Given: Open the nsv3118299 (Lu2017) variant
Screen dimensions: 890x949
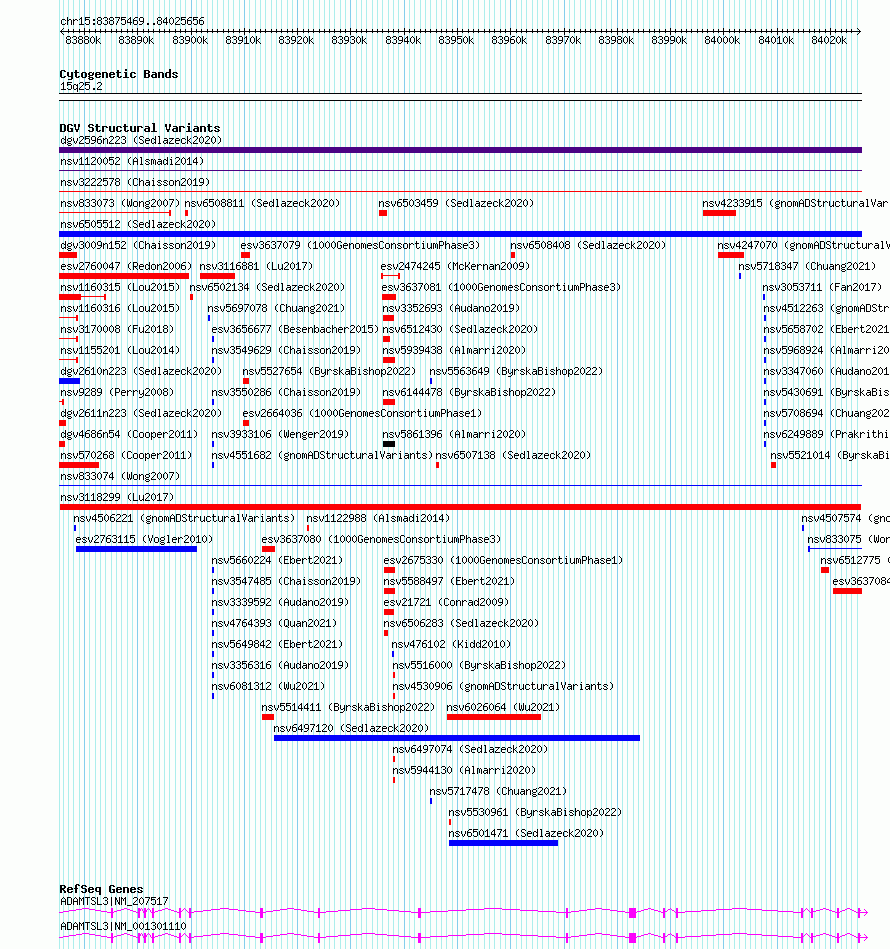Looking at the screenshot, I should [117, 497].
